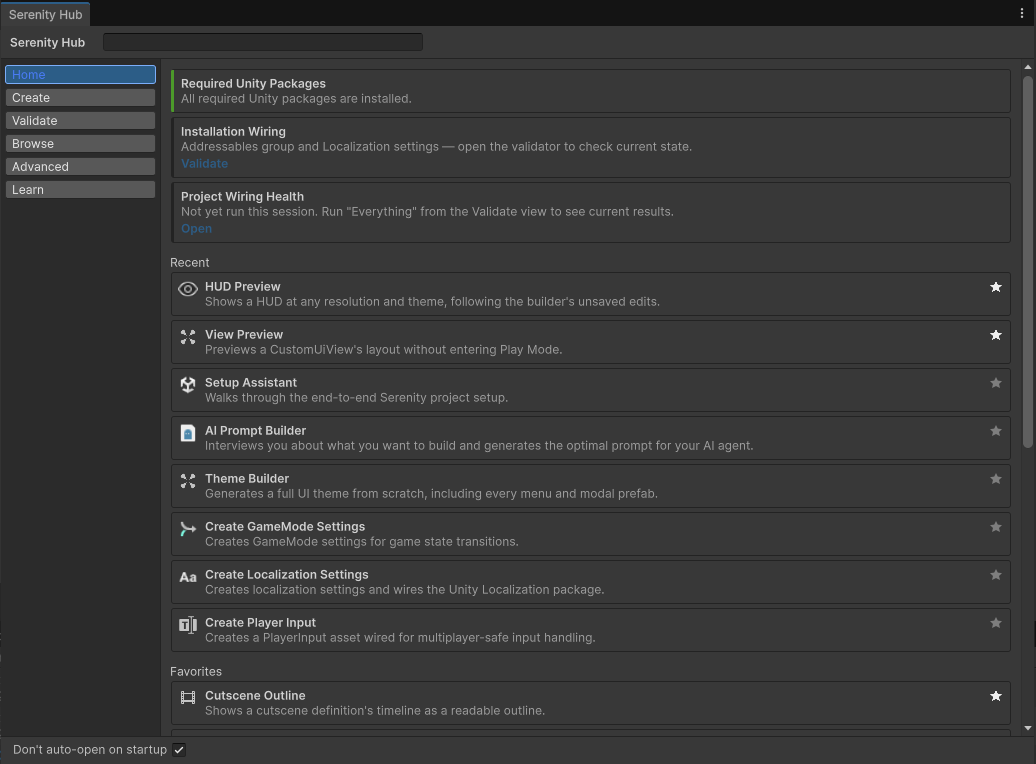Click the Project Wiring Health heading

click(x=242, y=197)
